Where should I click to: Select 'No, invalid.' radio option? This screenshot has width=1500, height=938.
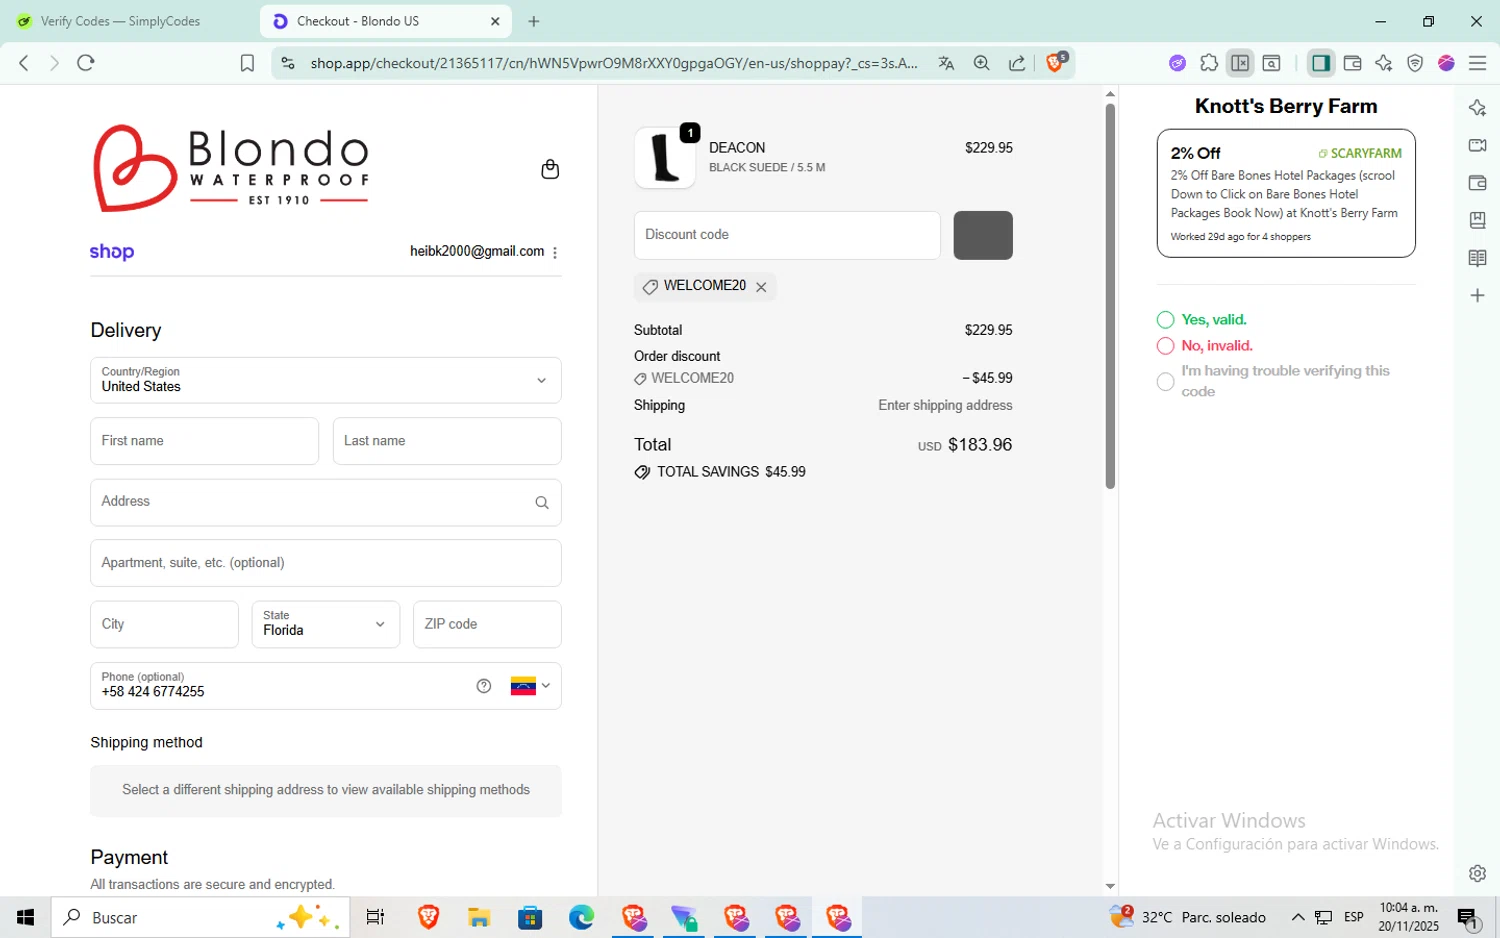1165,346
